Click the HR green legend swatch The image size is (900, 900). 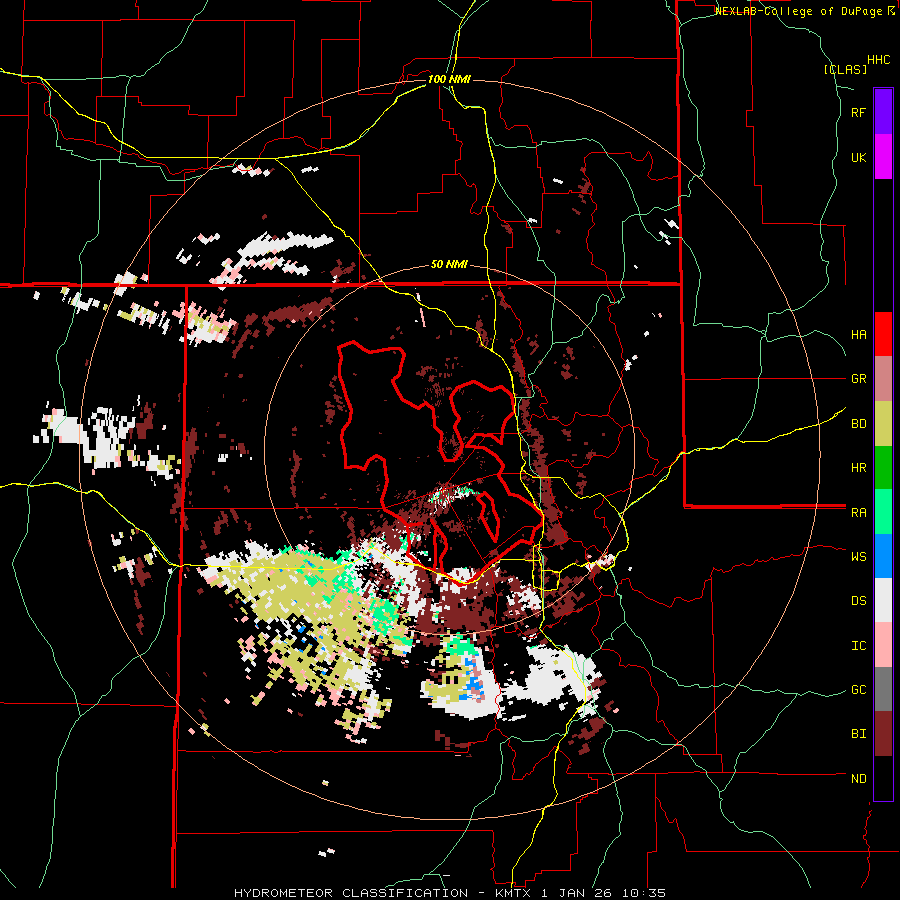click(883, 467)
